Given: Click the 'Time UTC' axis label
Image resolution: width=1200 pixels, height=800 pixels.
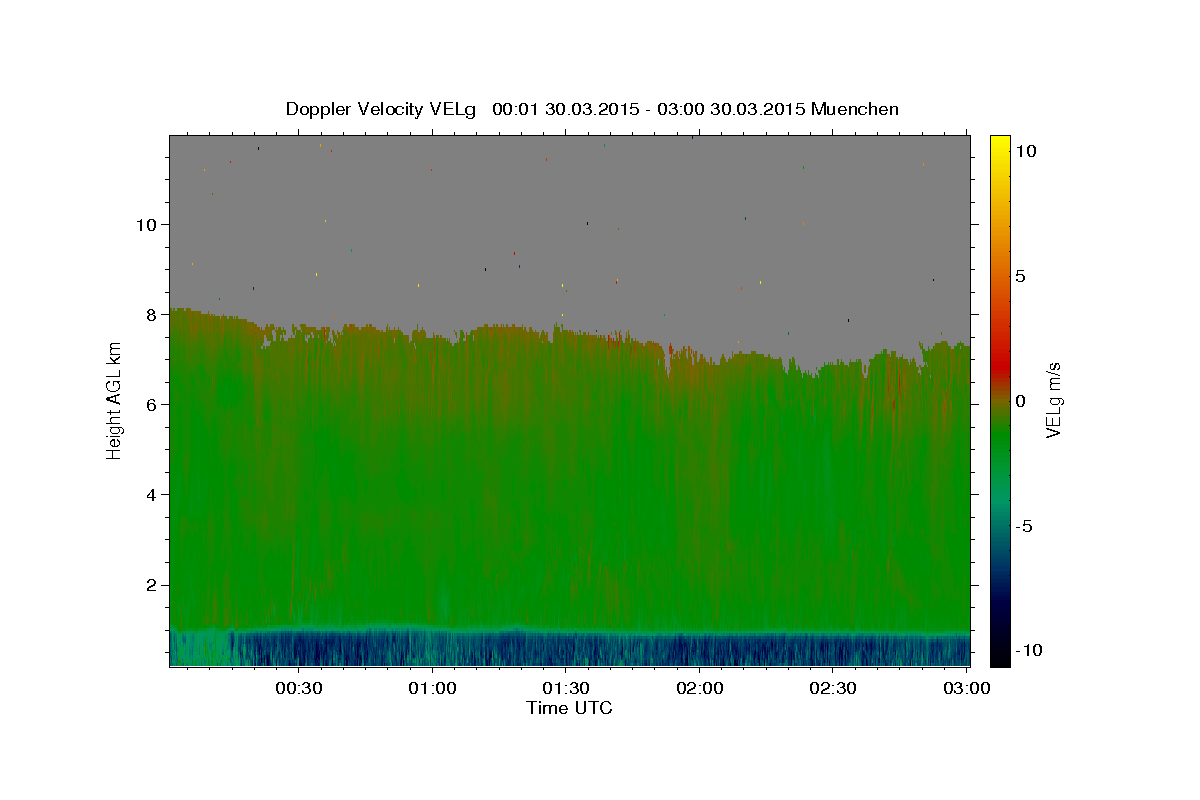Looking at the screenshot, I should [x=569, y=708].
